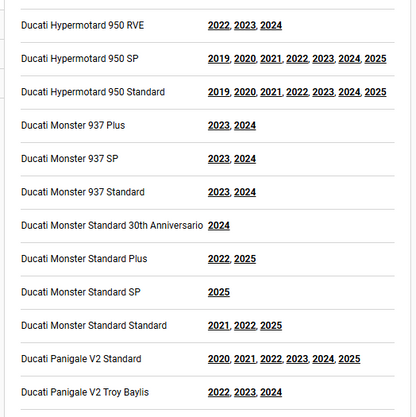Select 2022 for Panigale V2 Troy Baylis
416x417 pixels.
(x=219, y=392)
